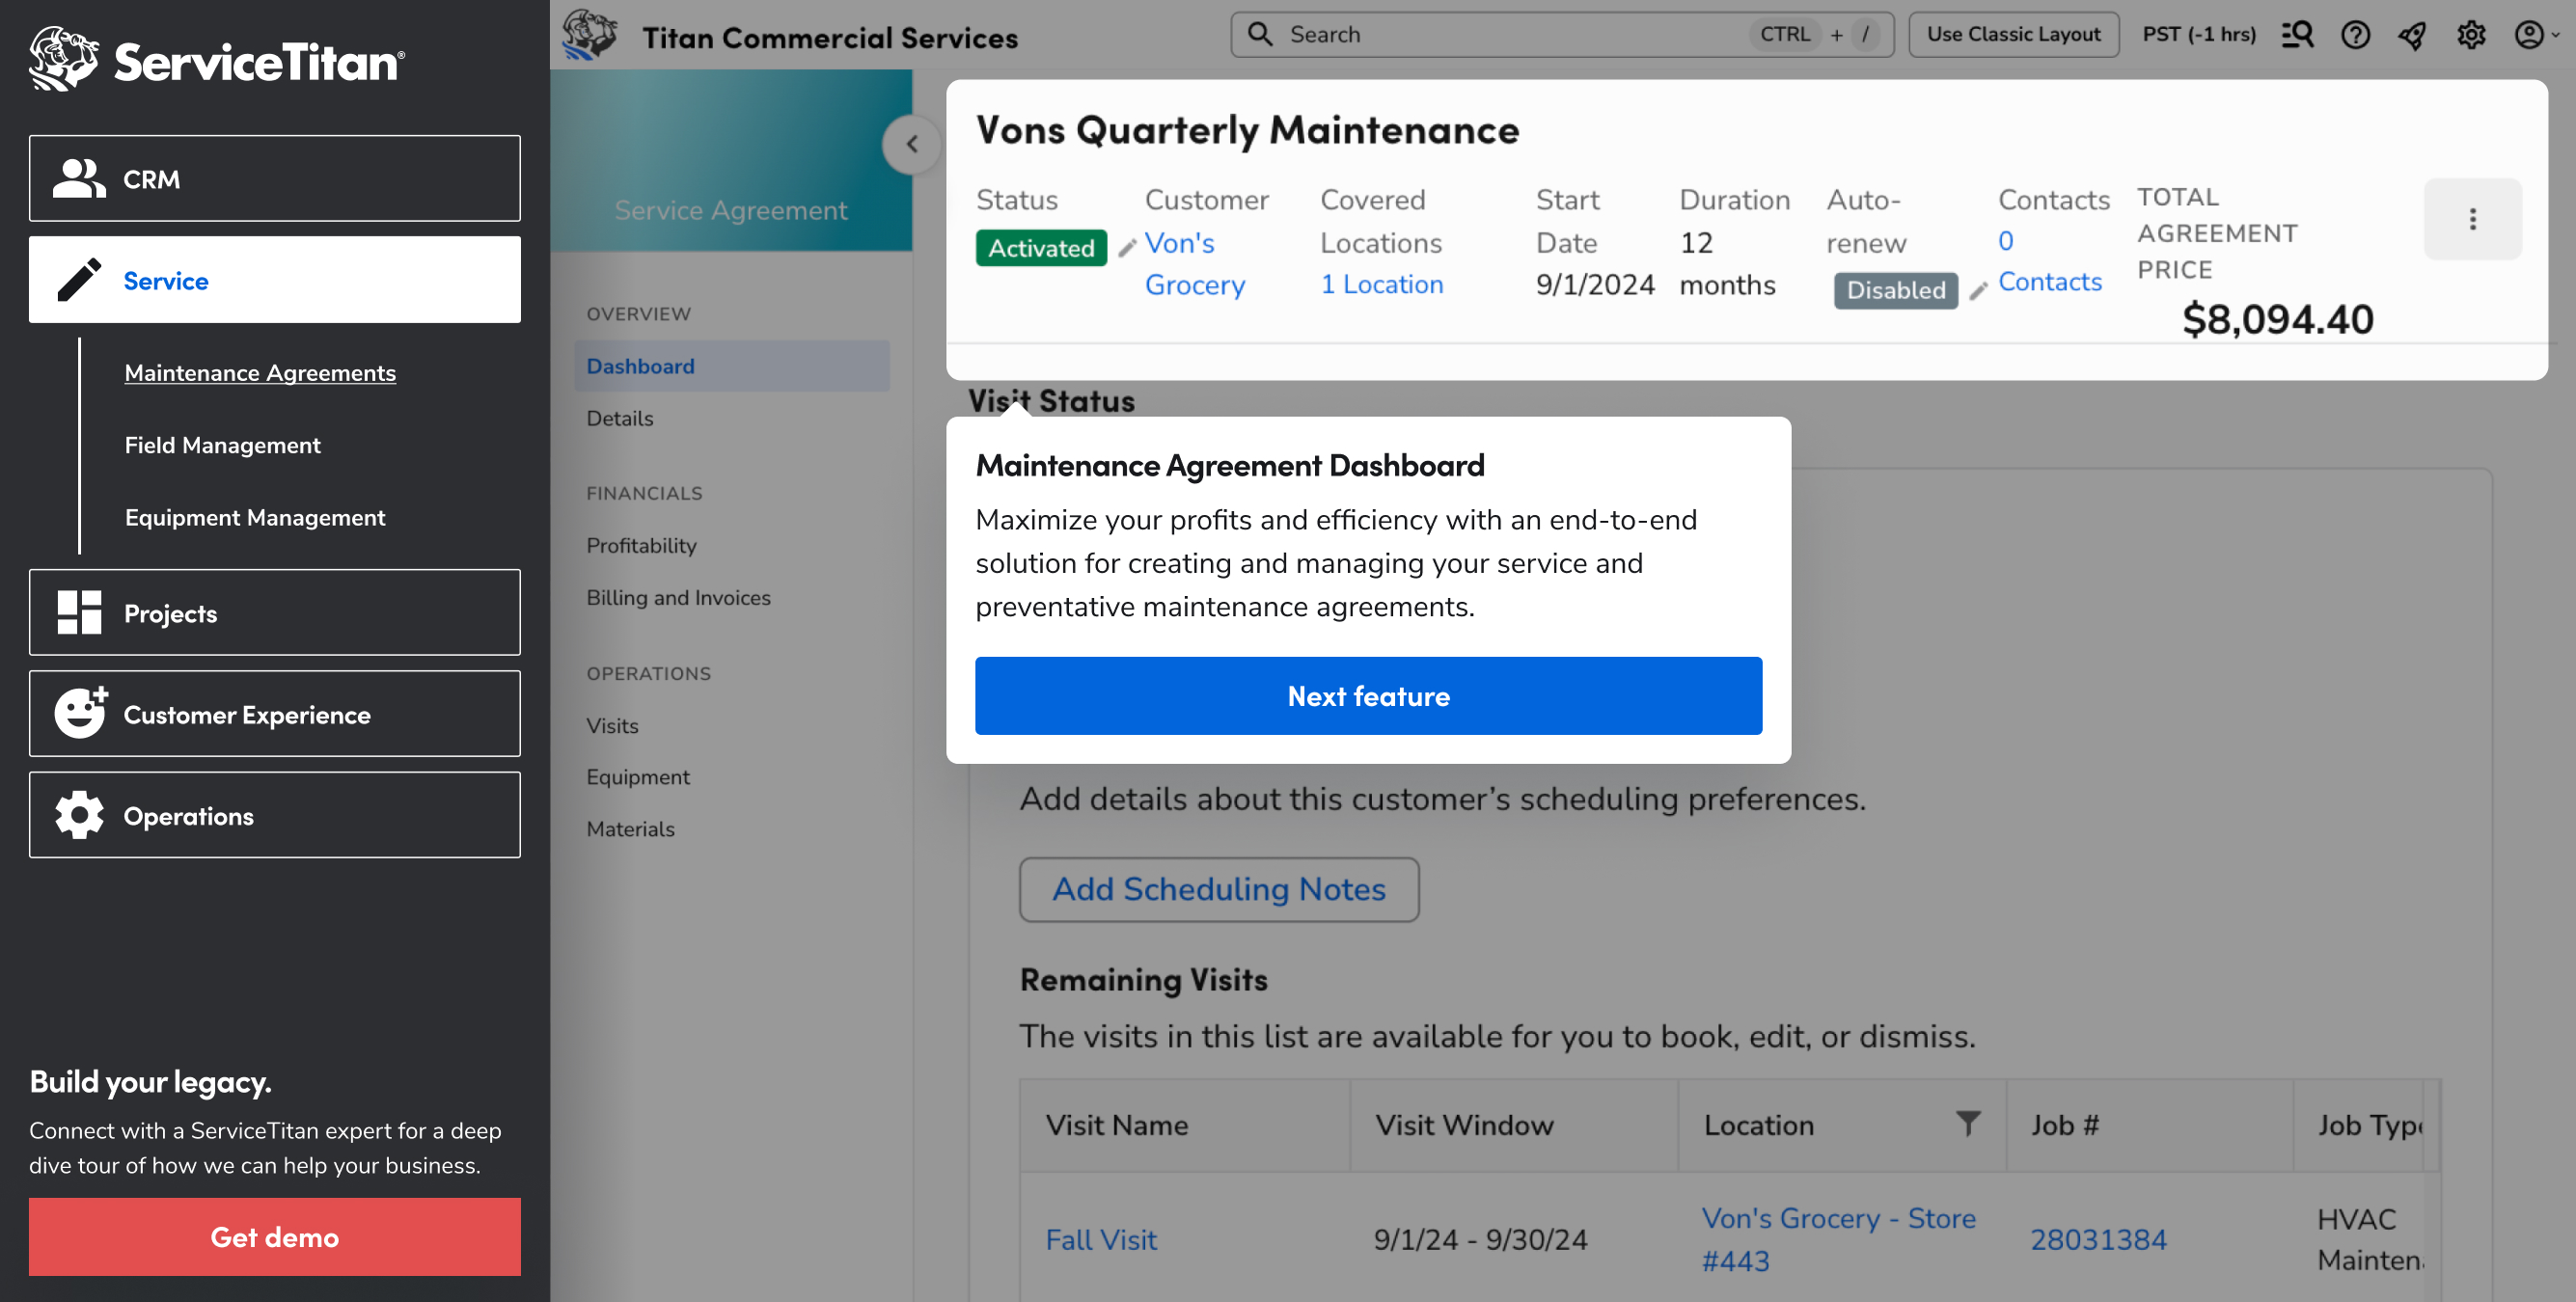Expand the Projects navigation section
Screen dimensions: 2576x1302
[275, 613]
